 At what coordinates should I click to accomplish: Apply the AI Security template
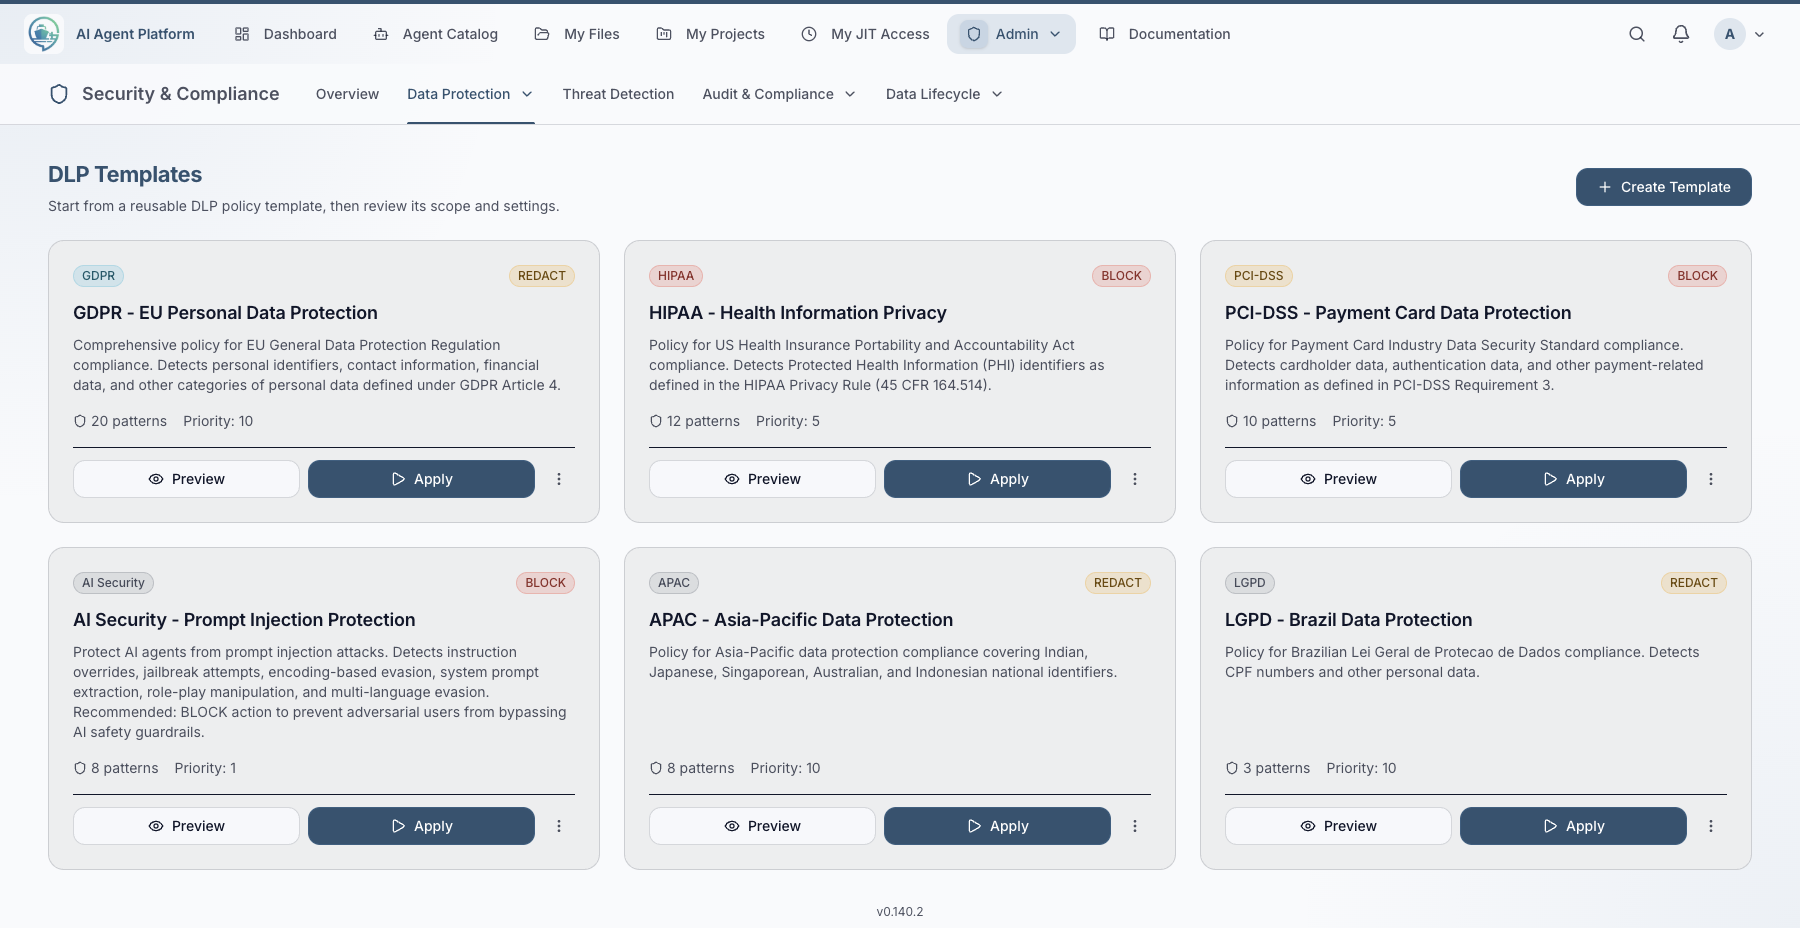tap(421, 826)
